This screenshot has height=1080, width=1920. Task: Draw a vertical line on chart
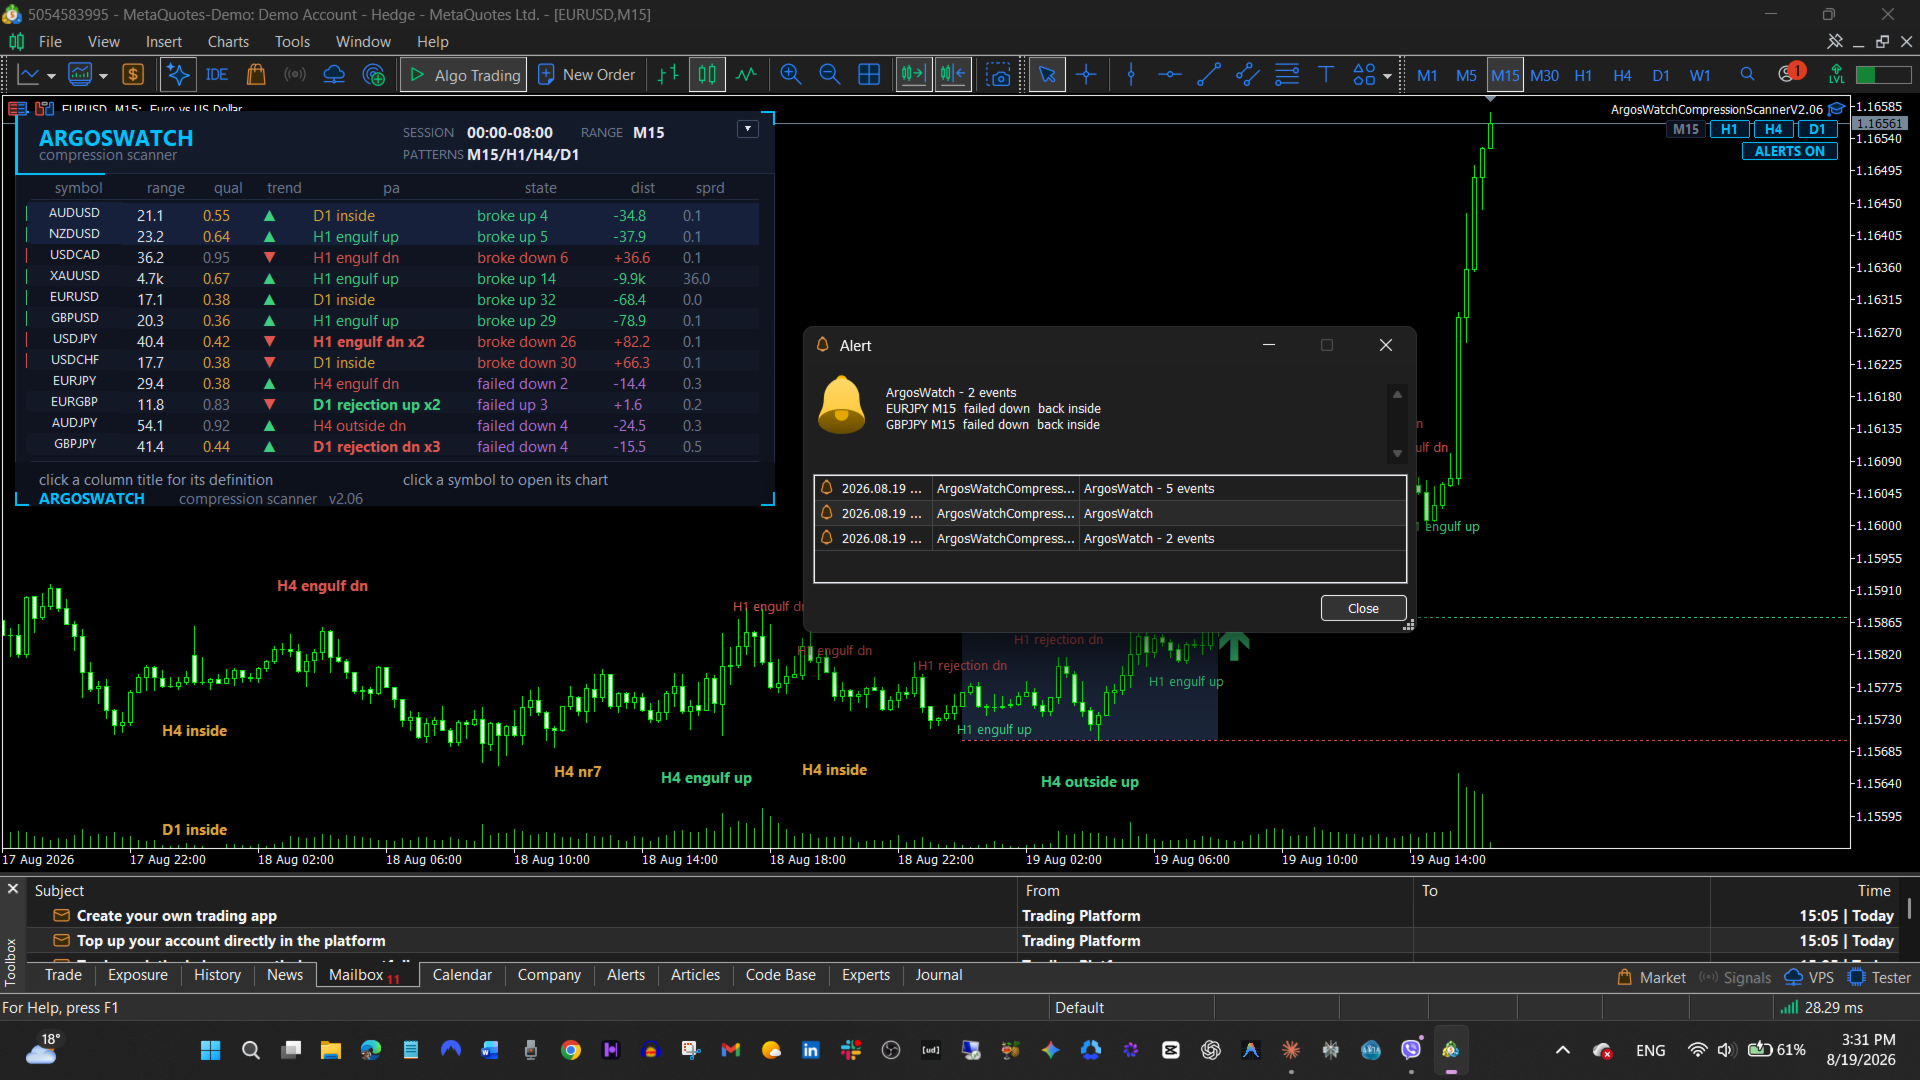tap(1131, 75)
